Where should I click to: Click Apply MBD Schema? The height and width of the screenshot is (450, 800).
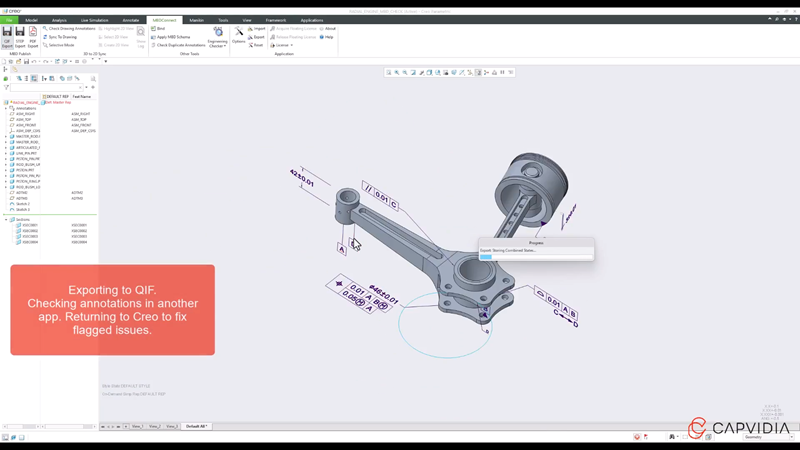click(x=170, y=37)
